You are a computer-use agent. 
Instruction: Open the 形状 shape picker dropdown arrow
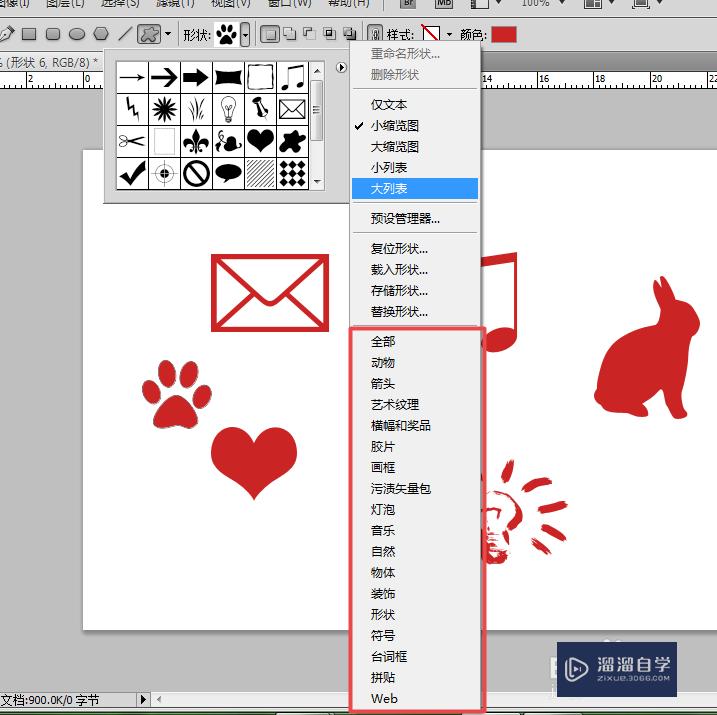tap(245, 35)
